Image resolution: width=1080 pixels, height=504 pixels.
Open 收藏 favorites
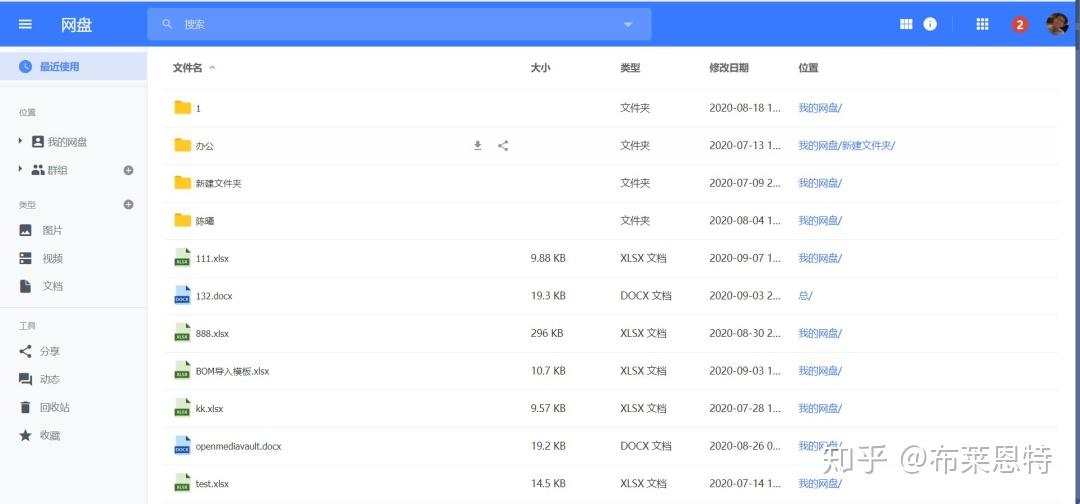point(50,435)
